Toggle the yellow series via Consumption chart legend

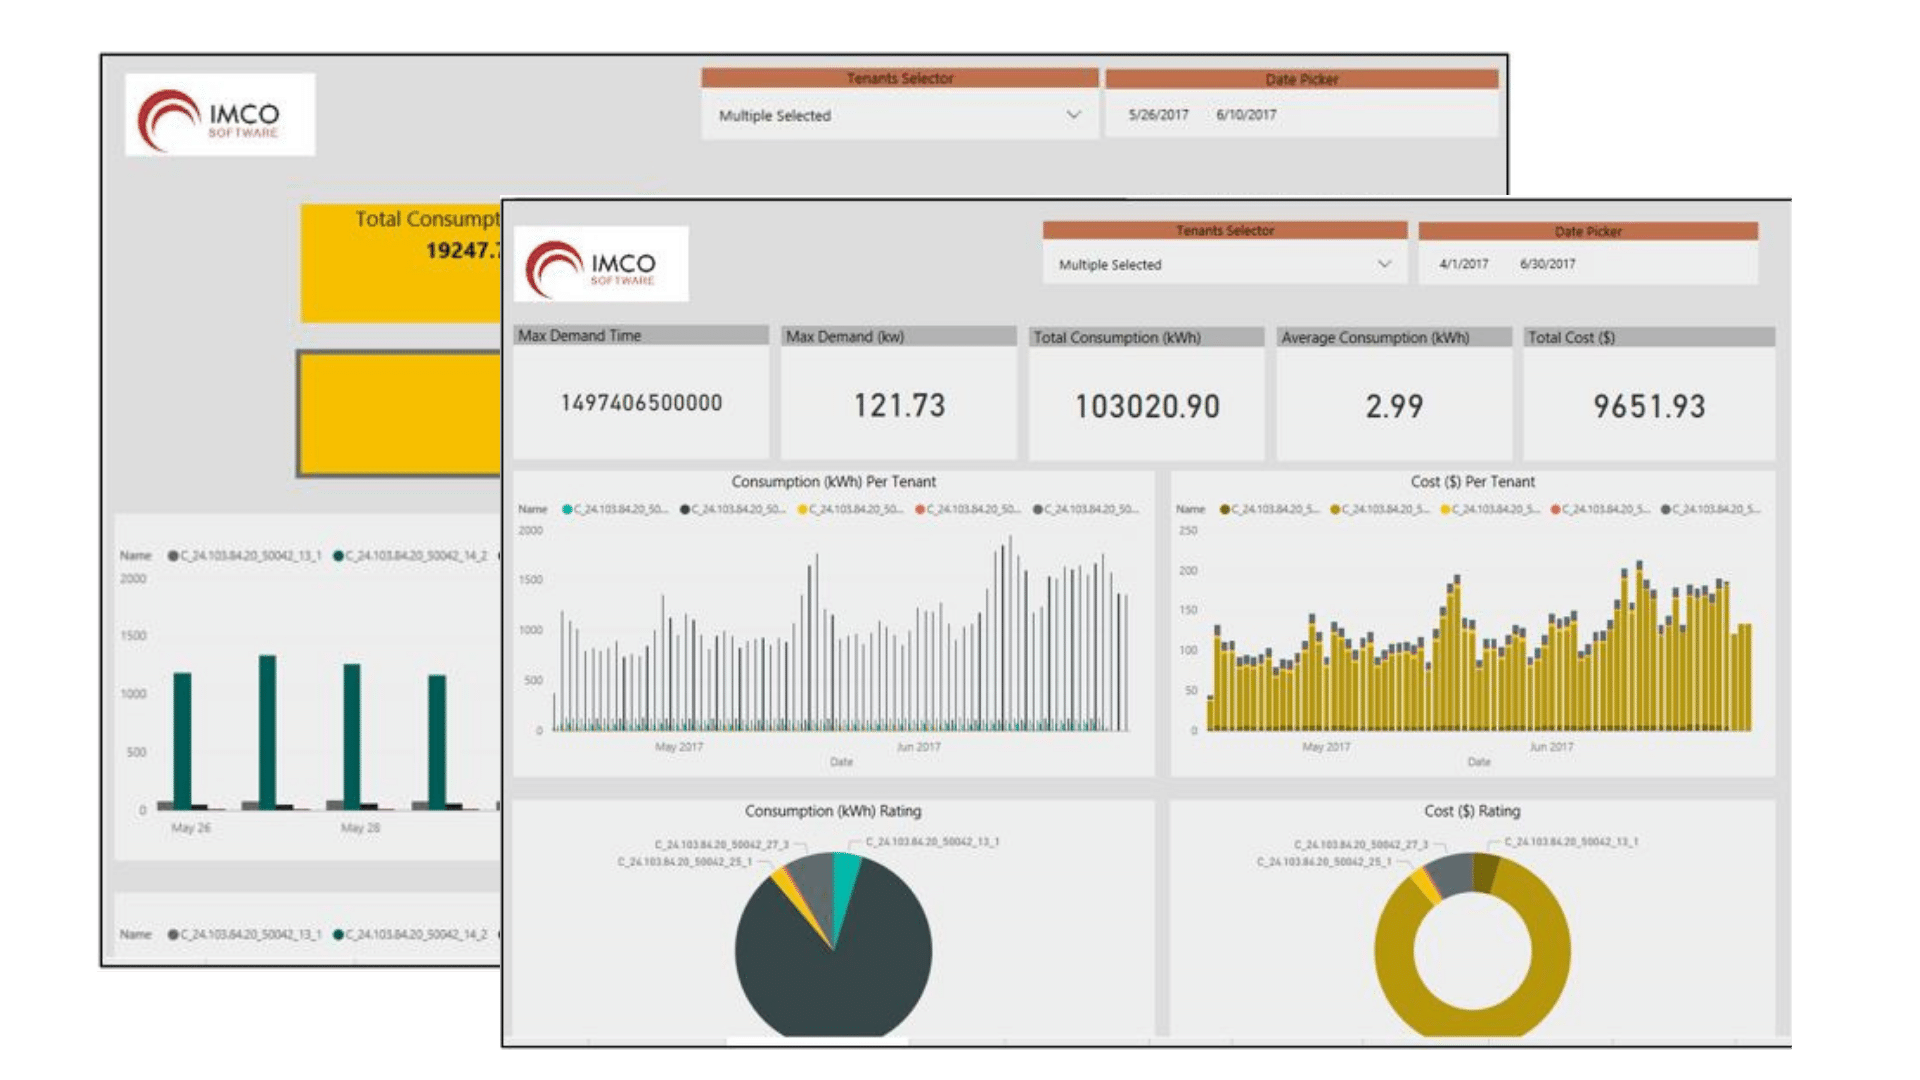(x=801, y=509)
